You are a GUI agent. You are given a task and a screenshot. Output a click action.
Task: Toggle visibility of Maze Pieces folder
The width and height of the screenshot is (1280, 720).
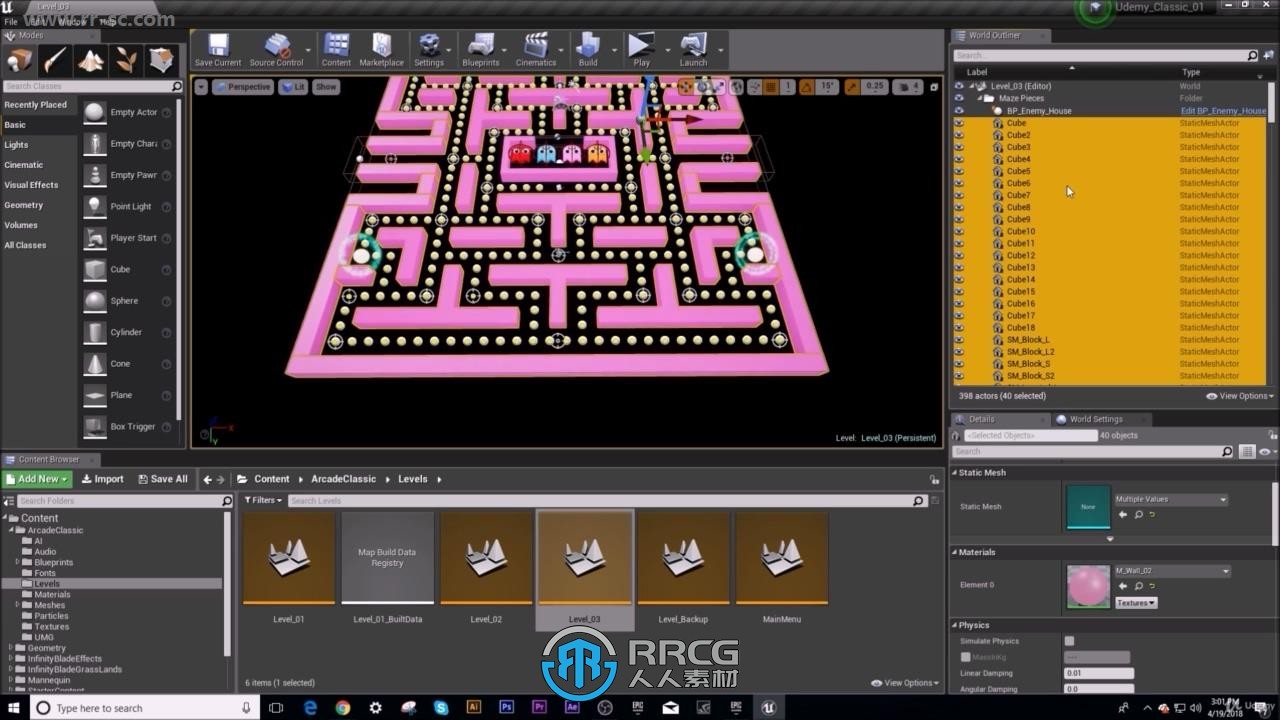click(959, 98)
